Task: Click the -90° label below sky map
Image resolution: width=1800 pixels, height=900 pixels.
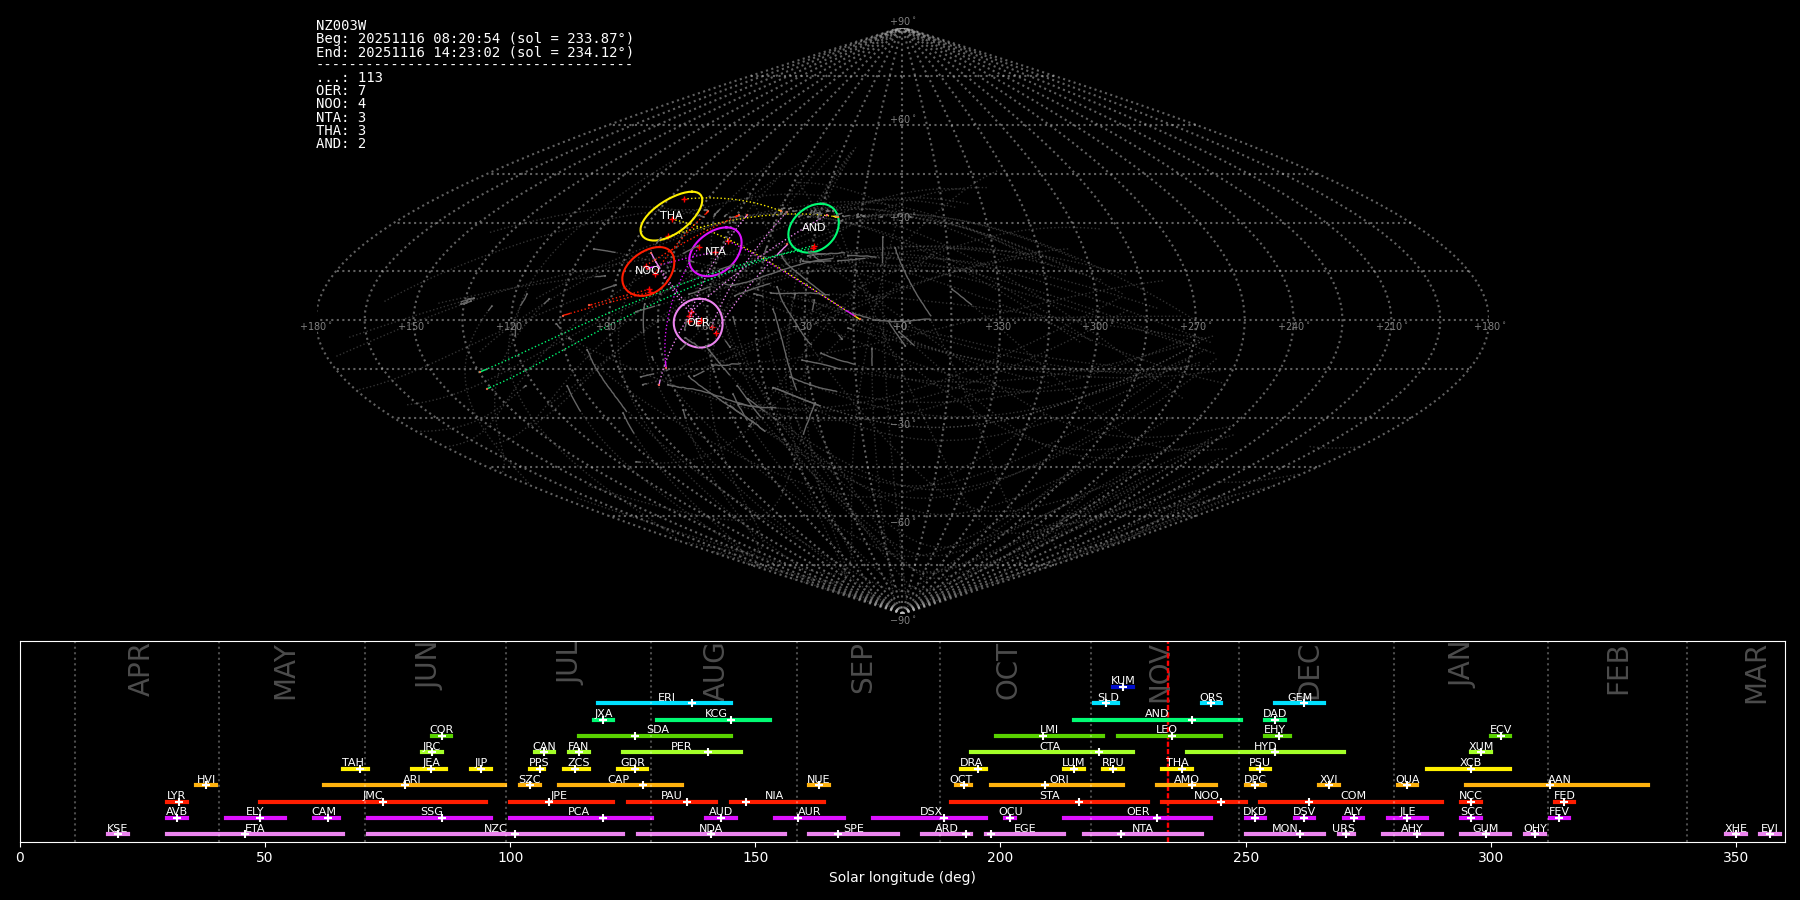Action: pos(901,620)
